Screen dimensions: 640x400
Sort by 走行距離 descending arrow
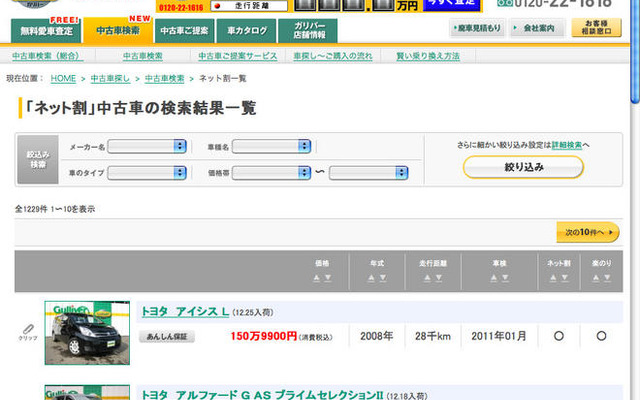click(439, 278)
